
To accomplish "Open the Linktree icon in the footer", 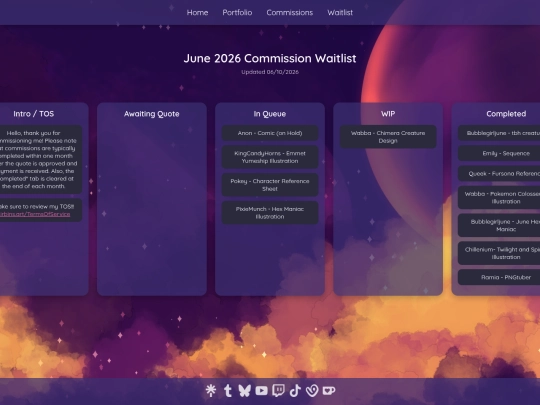I will point(211,390).
